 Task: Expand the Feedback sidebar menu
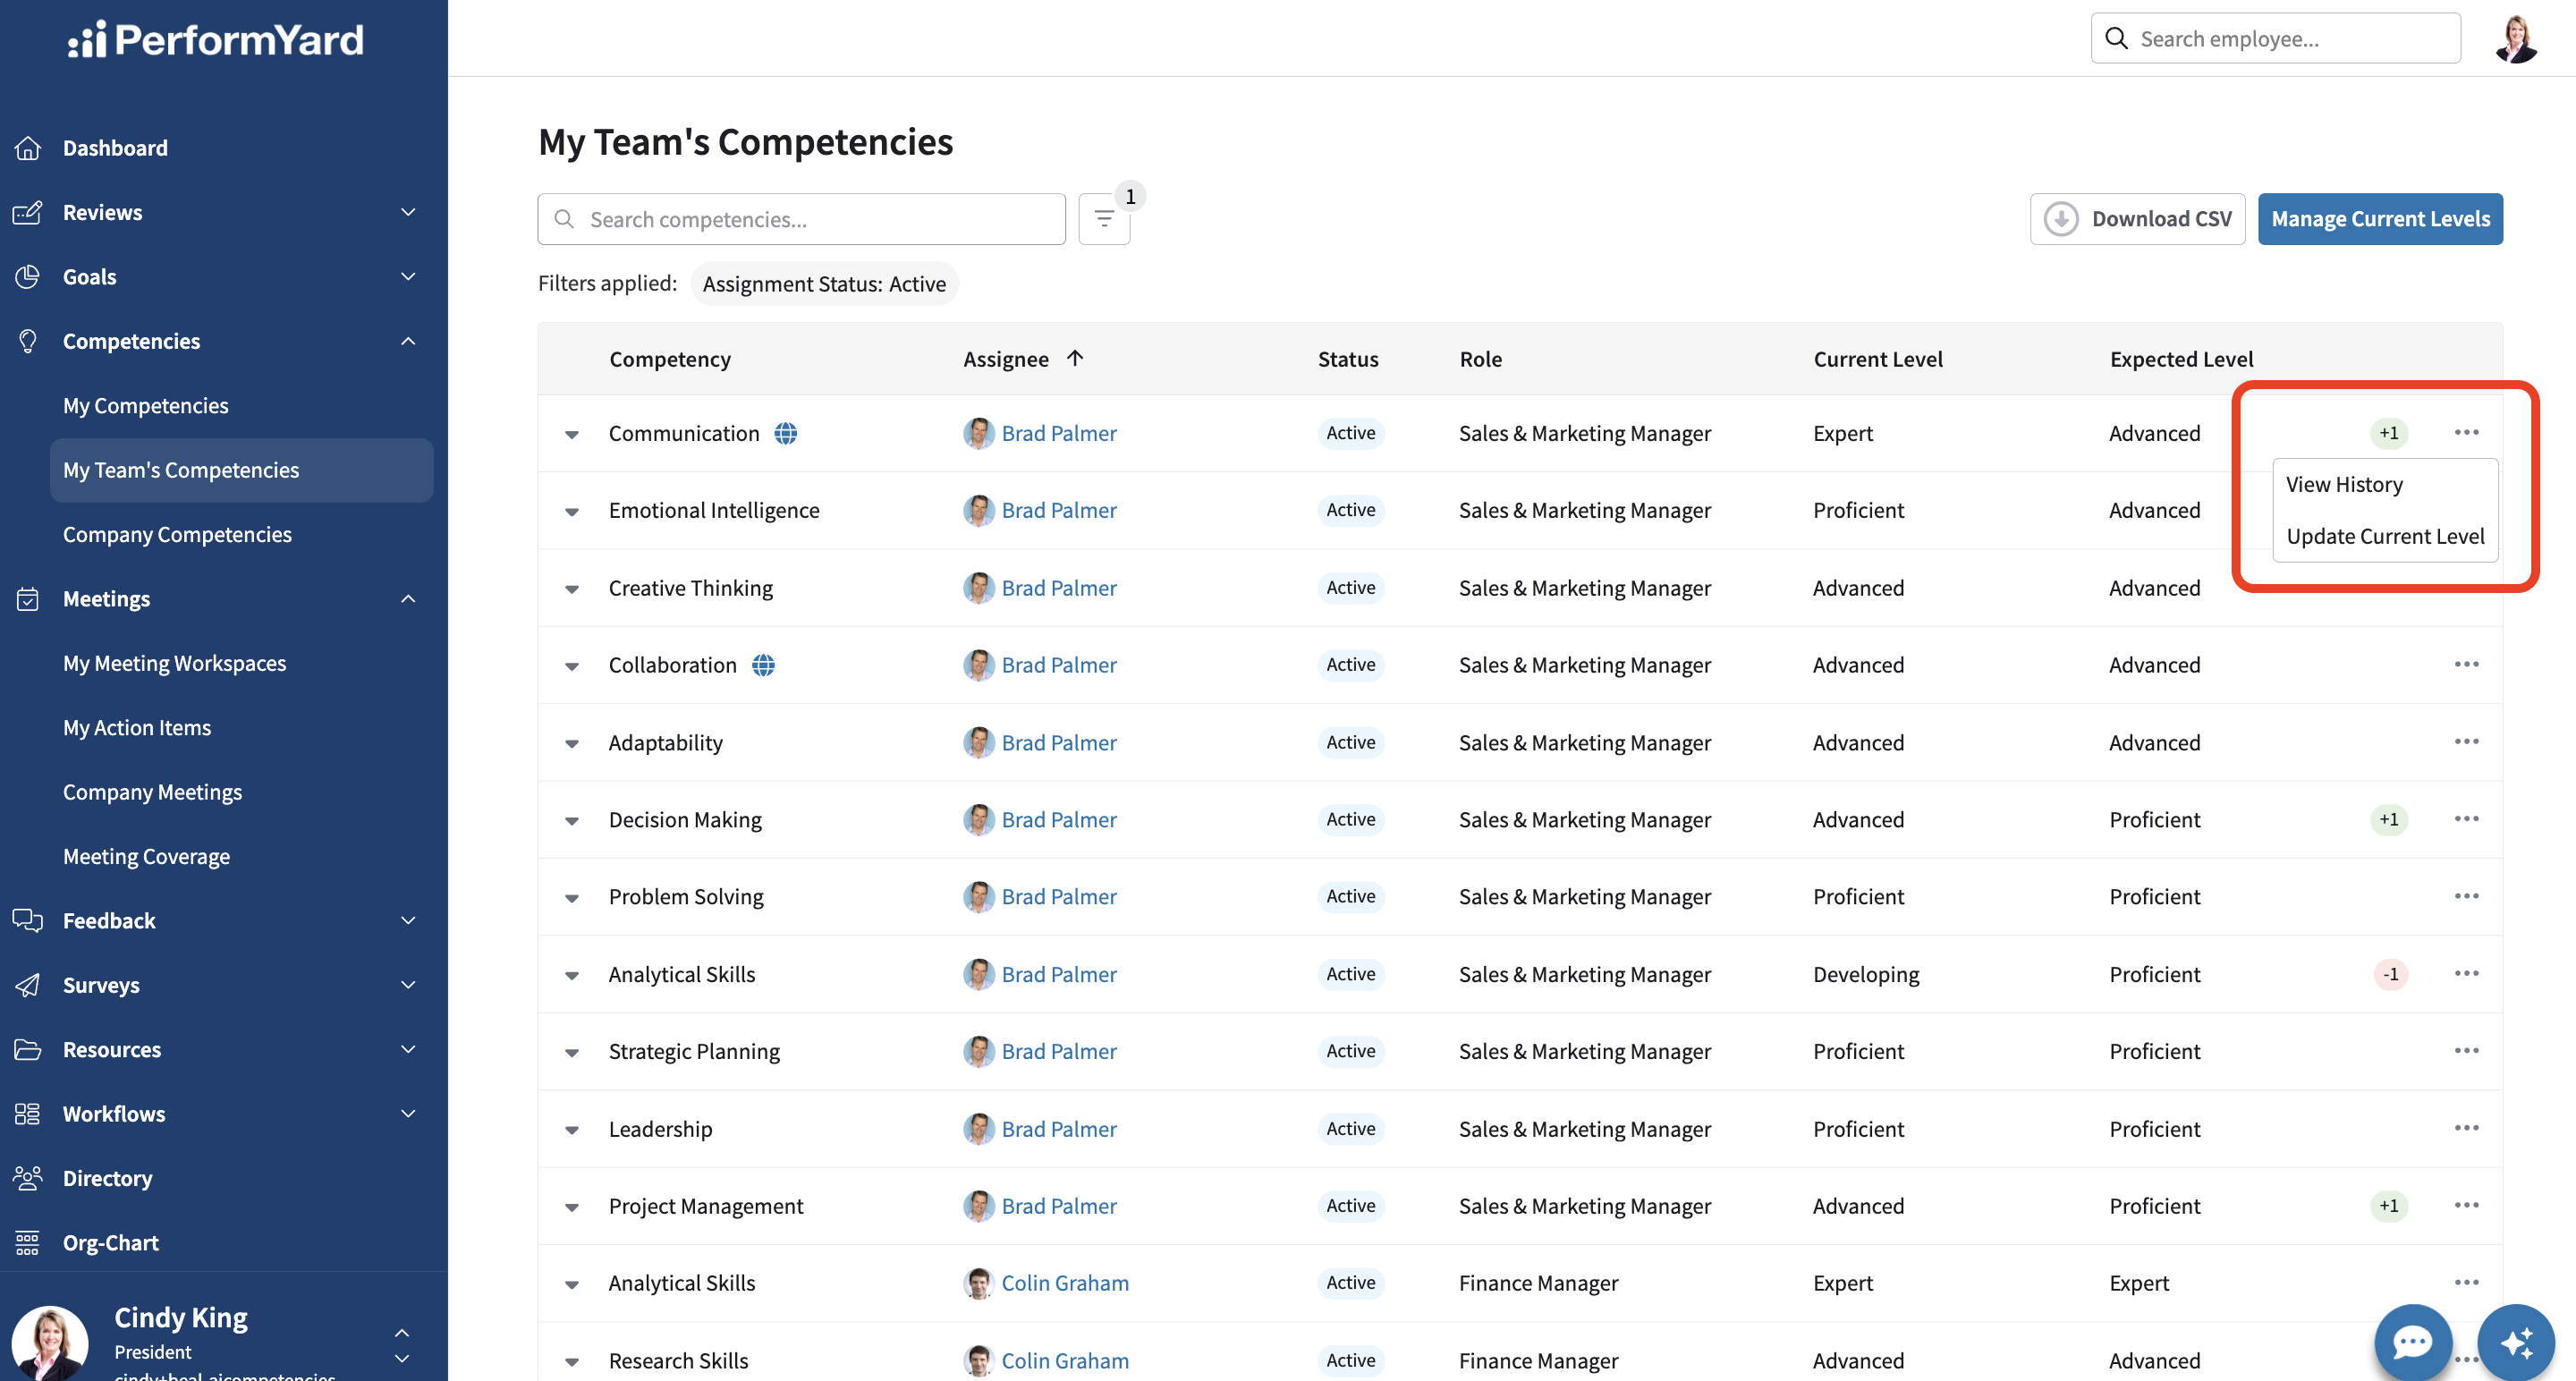408,920
